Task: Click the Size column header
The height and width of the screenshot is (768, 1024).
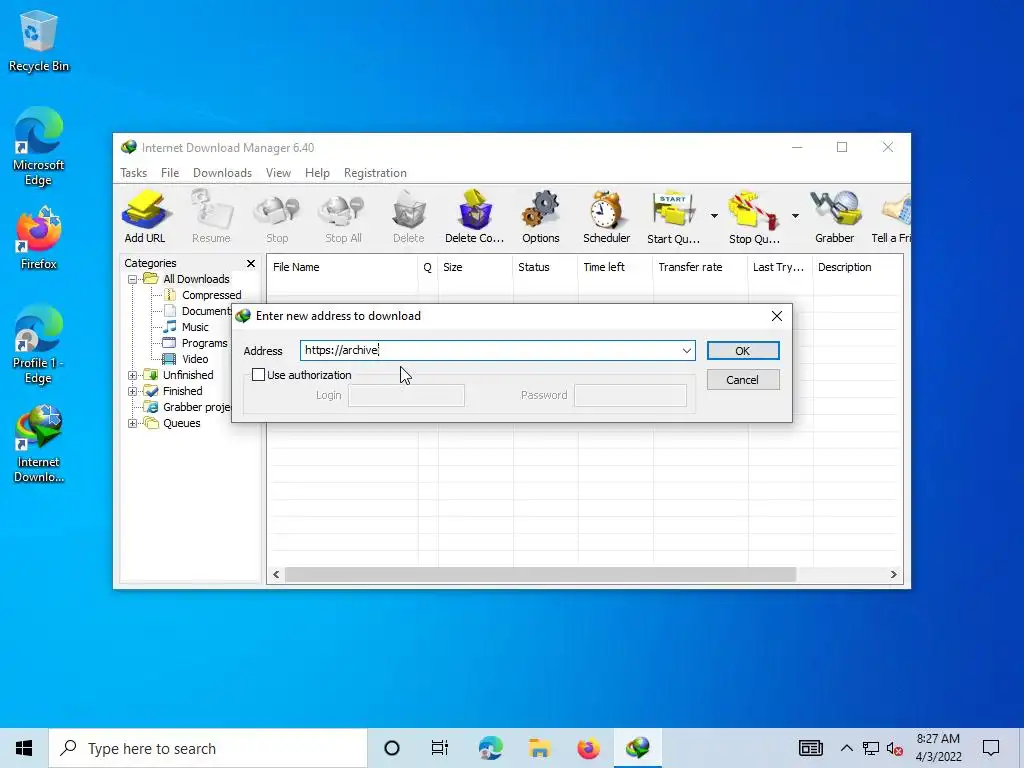Action: 475,267
